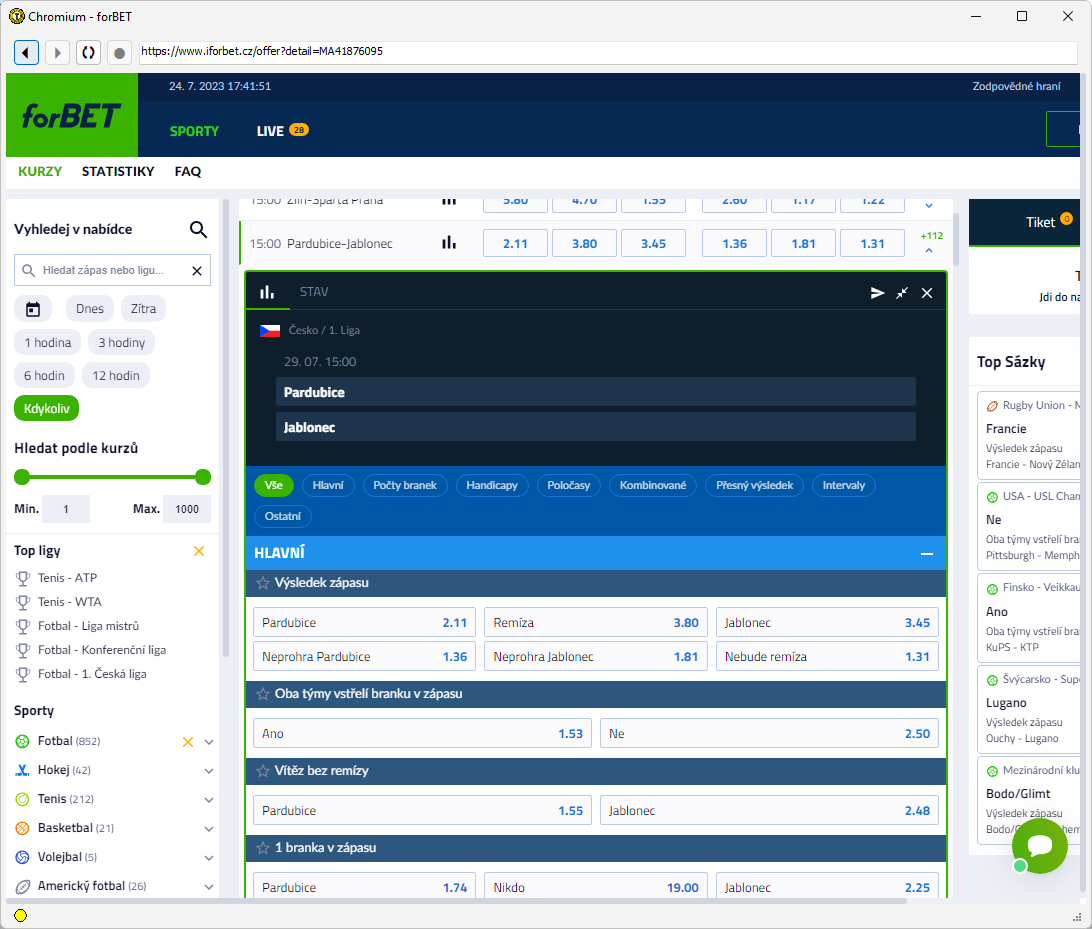Image resolution: width=1092 pixels, height=929 pixels.
Task: Open the STAV tab in match detail
Action: click(x=313, y=292)
